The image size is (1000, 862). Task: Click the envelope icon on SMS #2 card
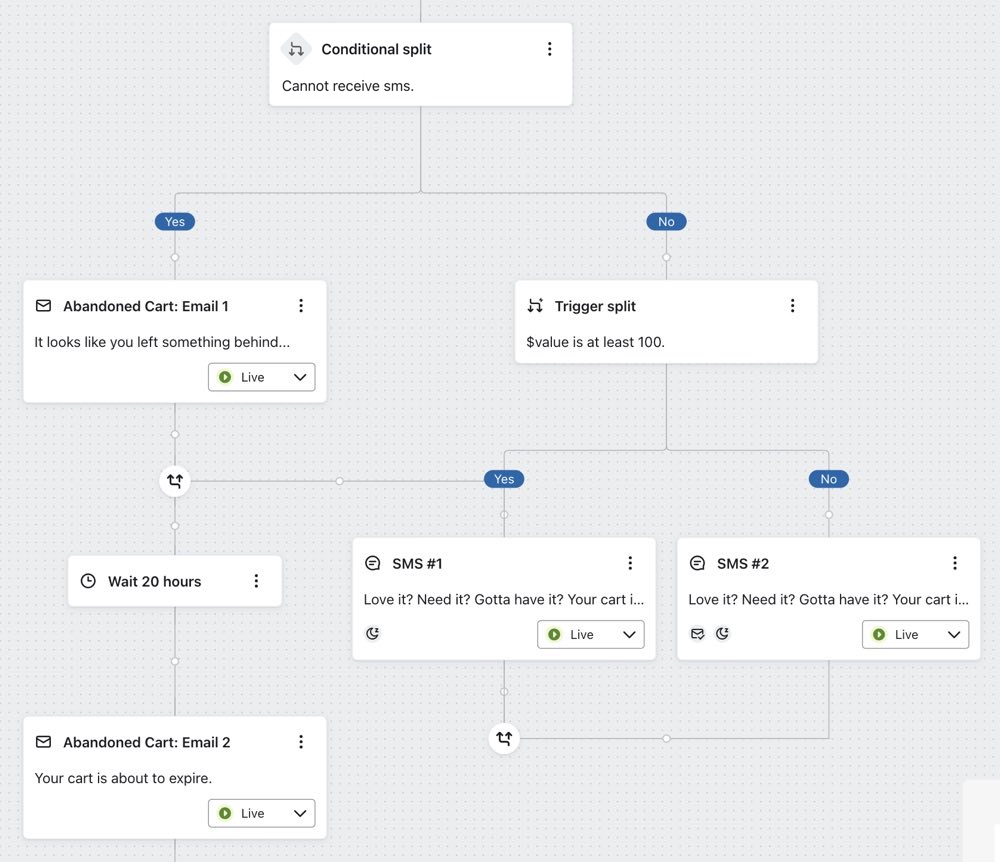point(698,633)
